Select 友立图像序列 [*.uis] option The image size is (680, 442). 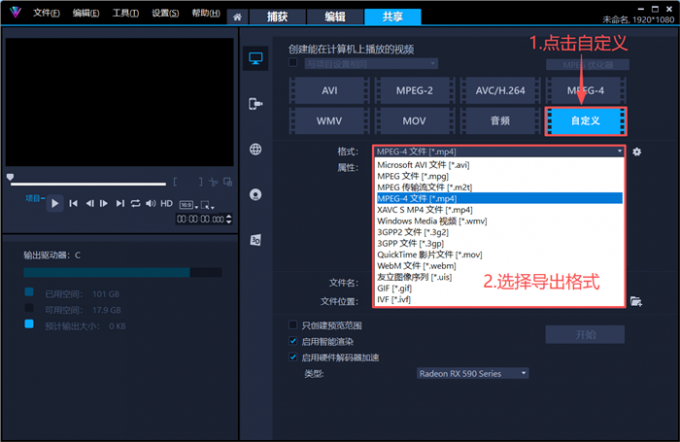click(499, 277)
